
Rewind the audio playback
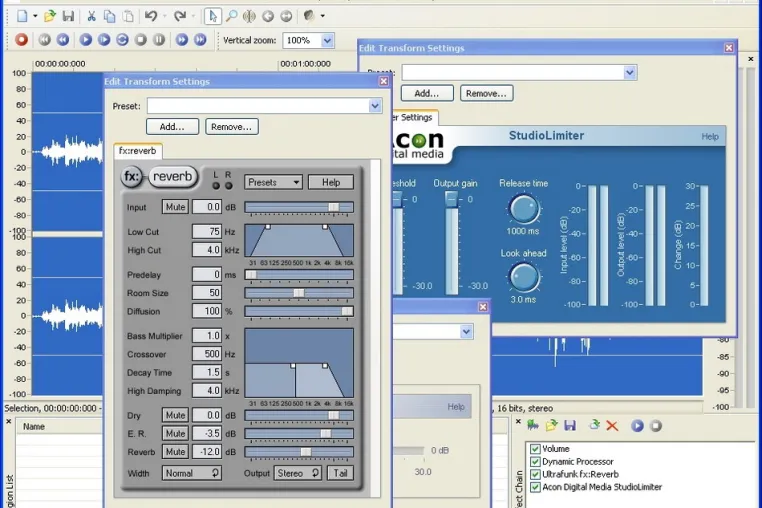click(63, 39)
